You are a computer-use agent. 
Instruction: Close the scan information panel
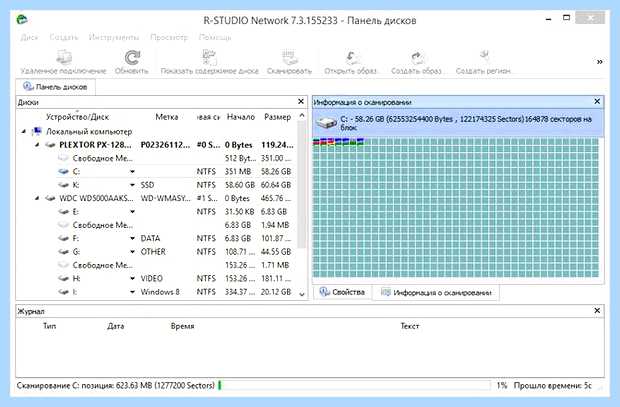click(x=597, y=102)
